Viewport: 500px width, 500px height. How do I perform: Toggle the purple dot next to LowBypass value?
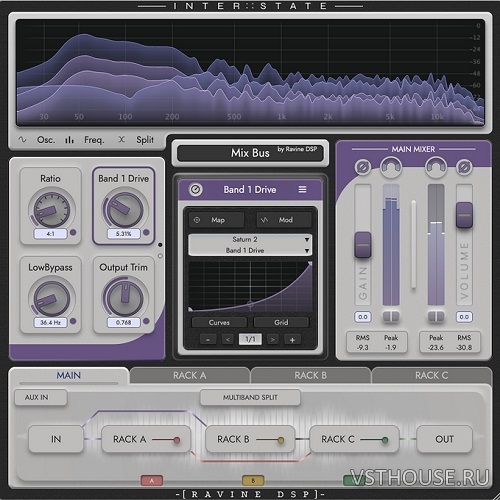click(x=73, y=321)
